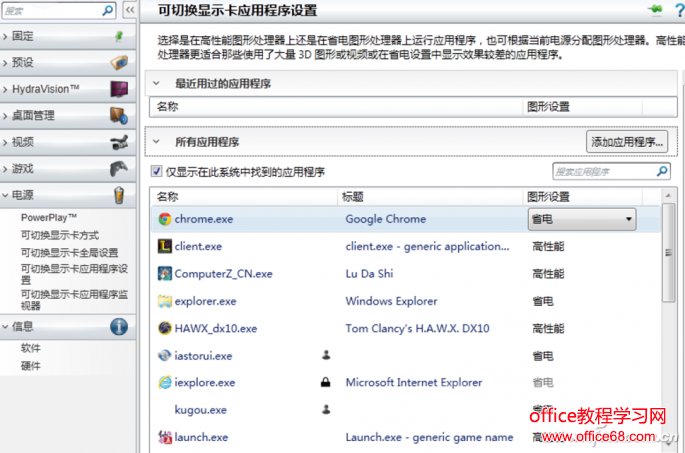This screenshot has height=453, width=685.
Task: Click the ComputerZ_CN.exe icon
Action: [165, 274]
